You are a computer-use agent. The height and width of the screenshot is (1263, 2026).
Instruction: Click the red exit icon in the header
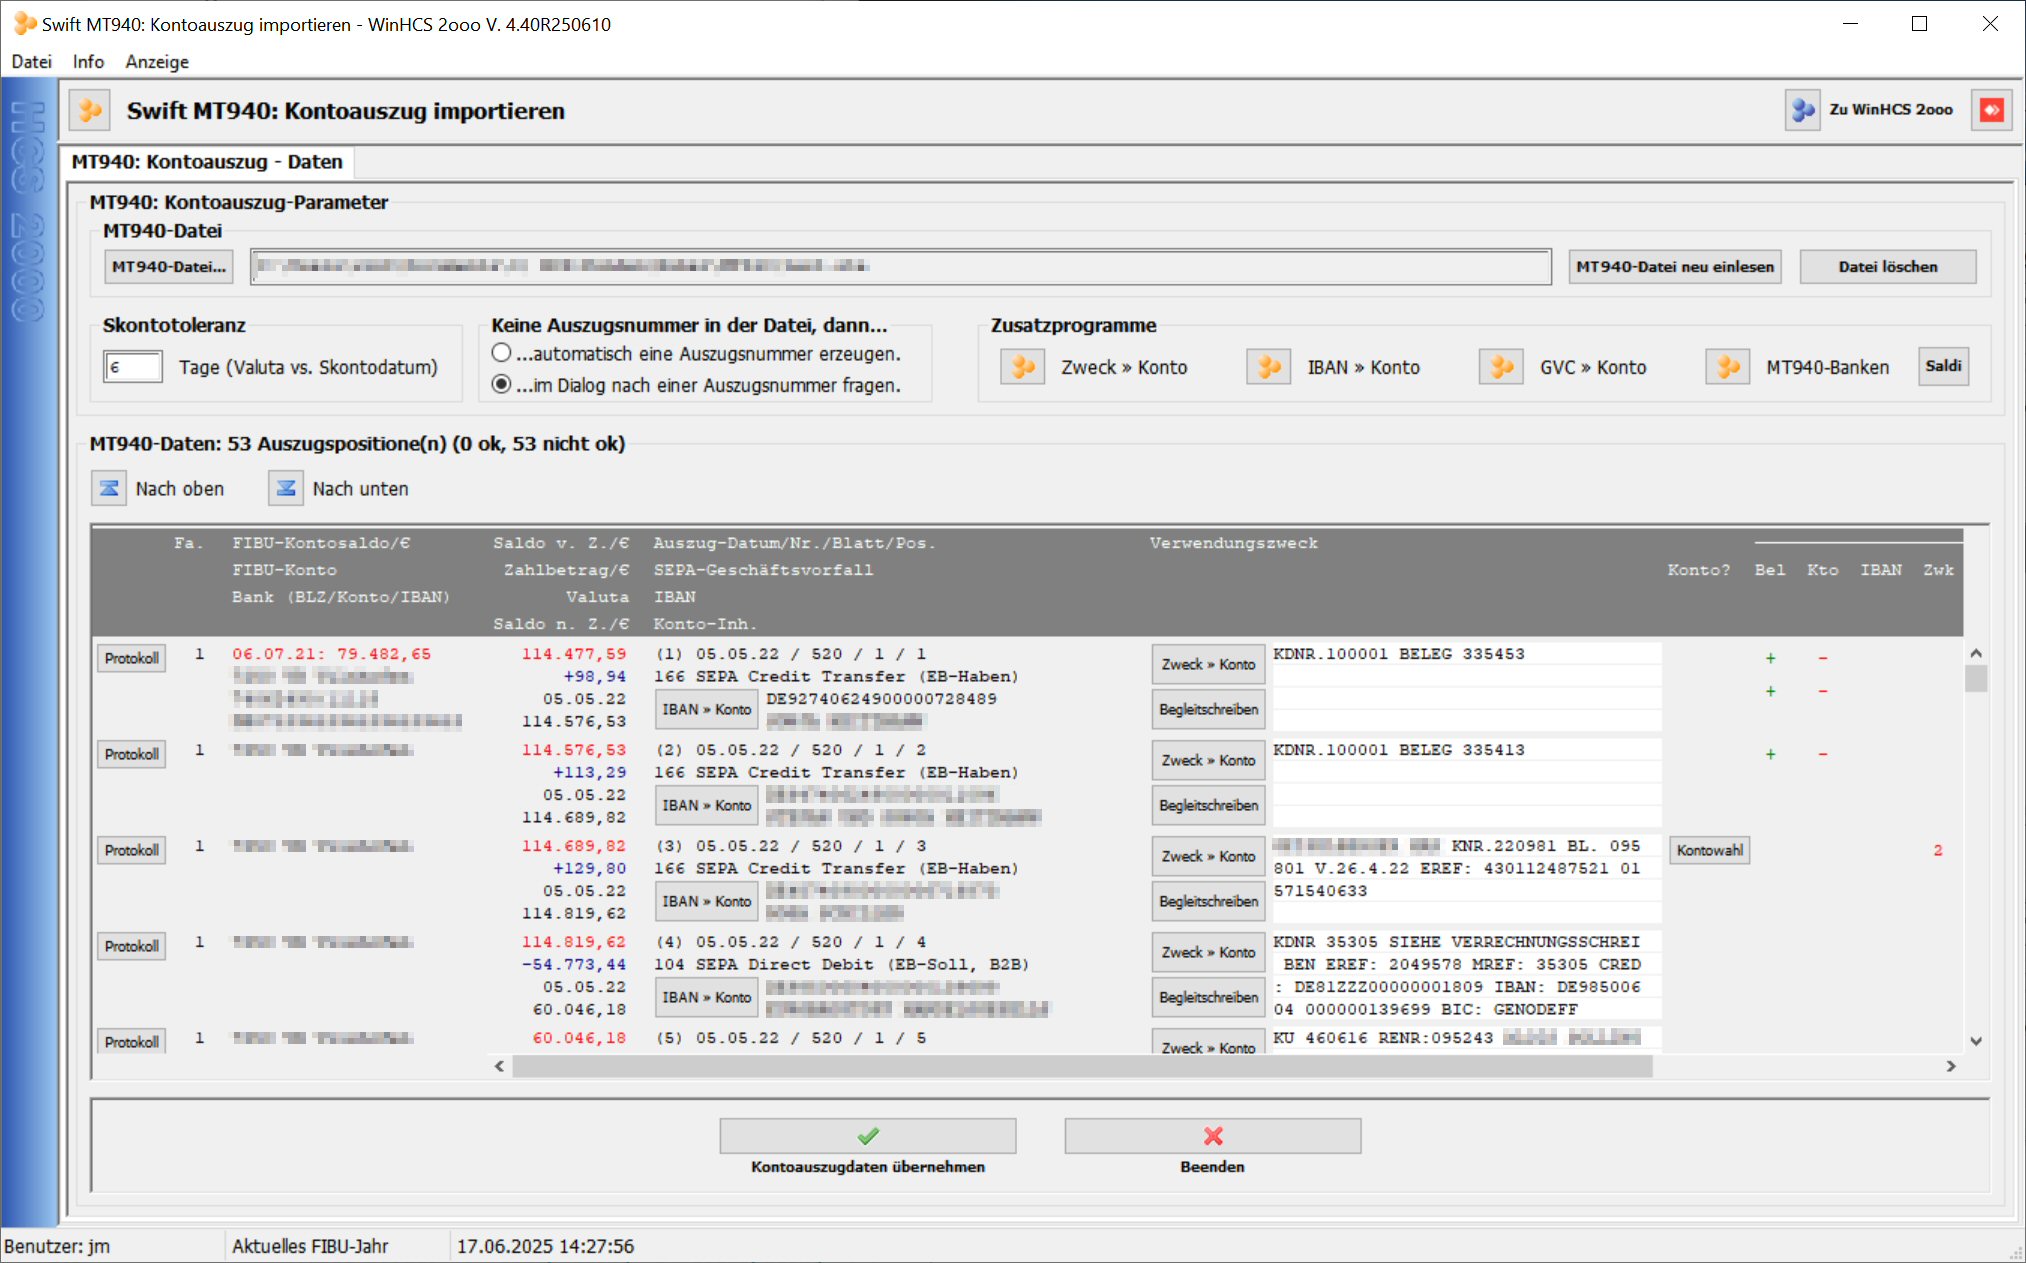(1991, 110)
